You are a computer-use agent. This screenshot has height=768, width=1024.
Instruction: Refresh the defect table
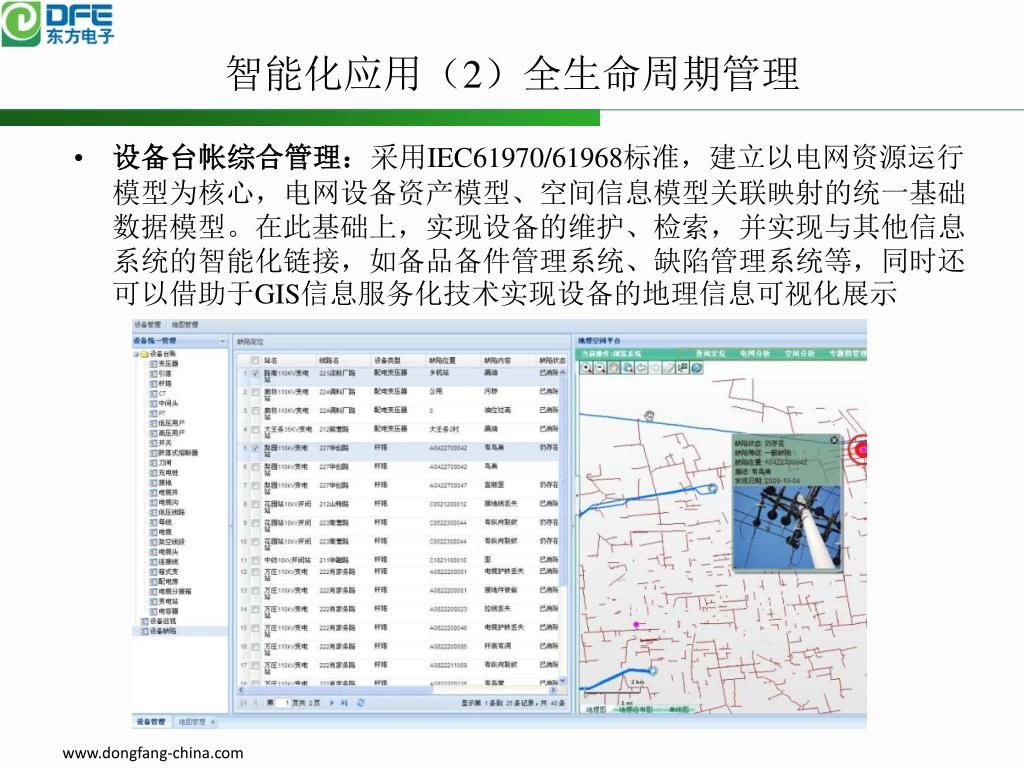point(360,703)
